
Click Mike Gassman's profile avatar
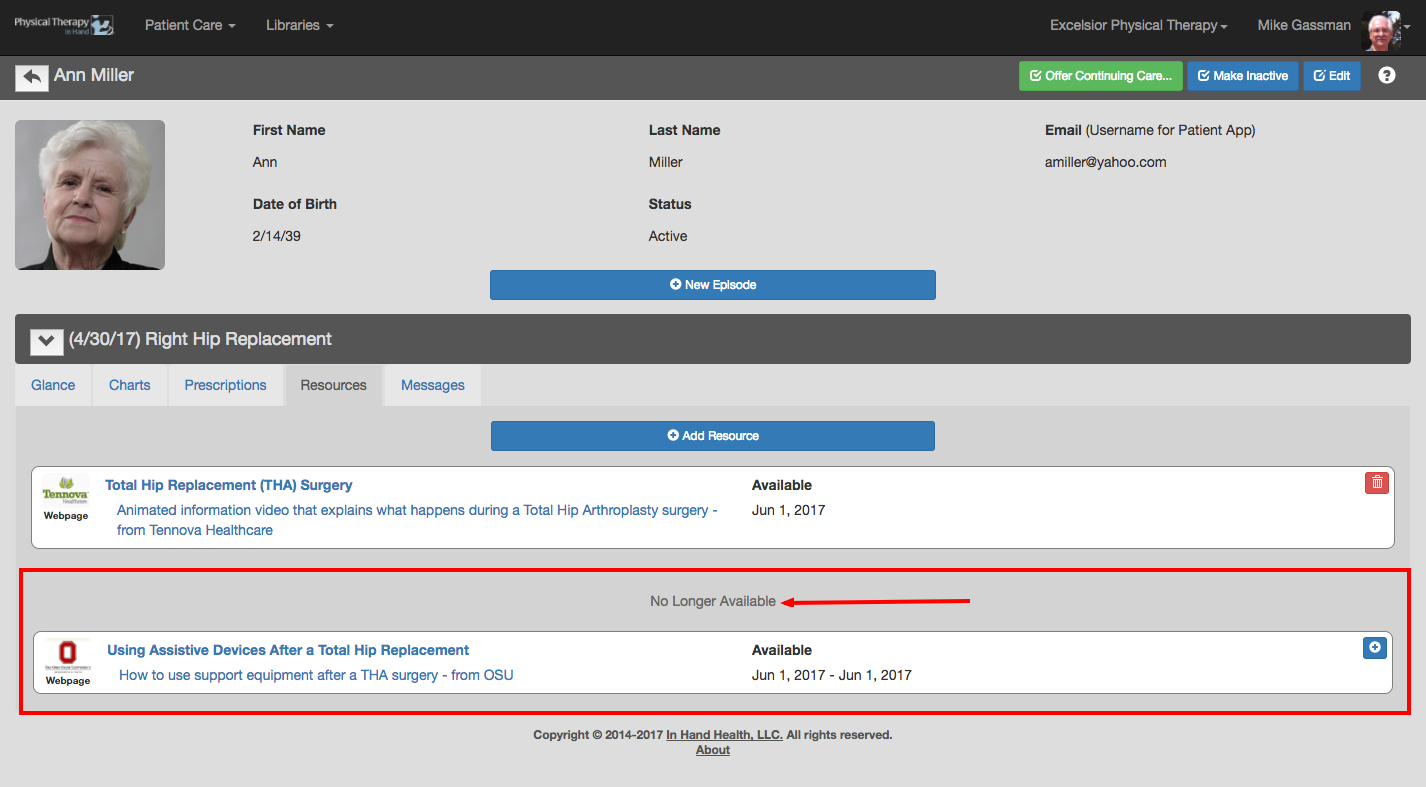(1381, 30)
